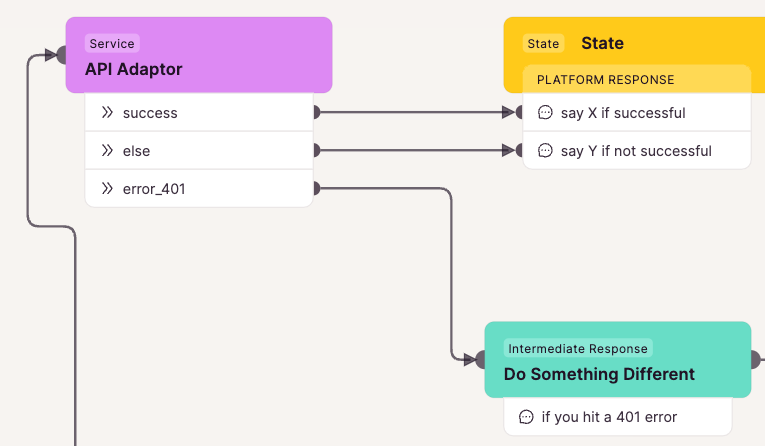Click input port of Do Something Different node

(481, 360)
